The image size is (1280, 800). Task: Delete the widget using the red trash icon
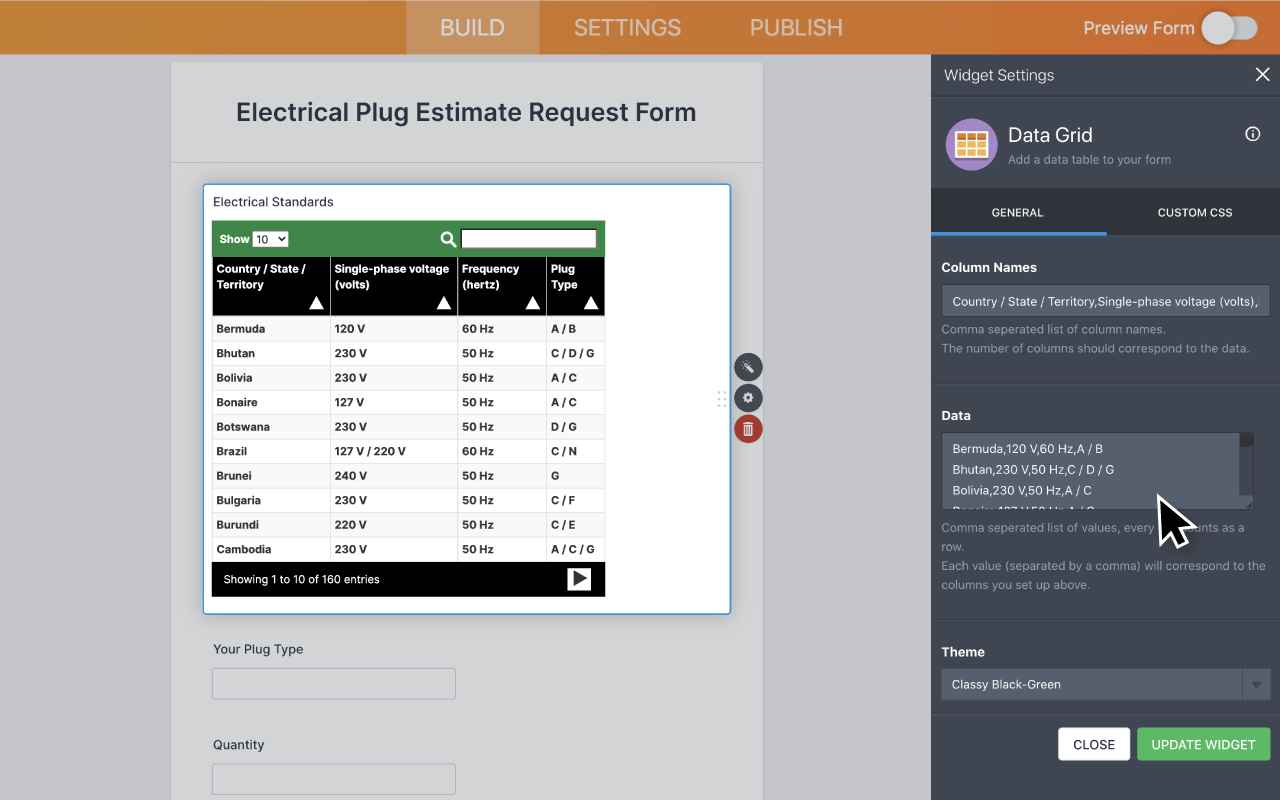748,429
